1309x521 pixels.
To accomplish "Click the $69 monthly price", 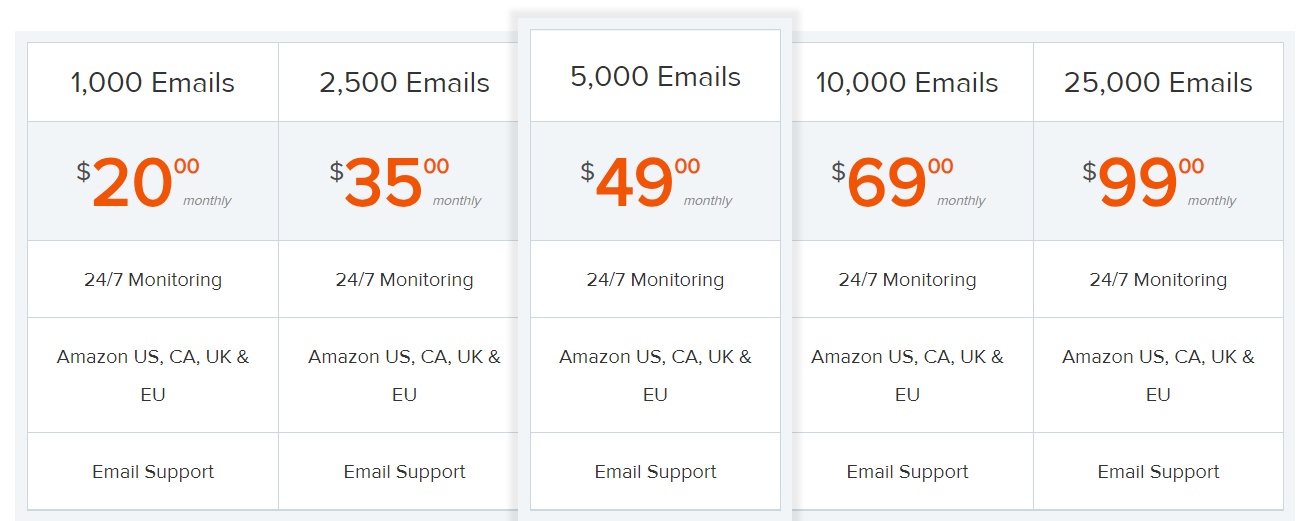I will click(887, 183).
